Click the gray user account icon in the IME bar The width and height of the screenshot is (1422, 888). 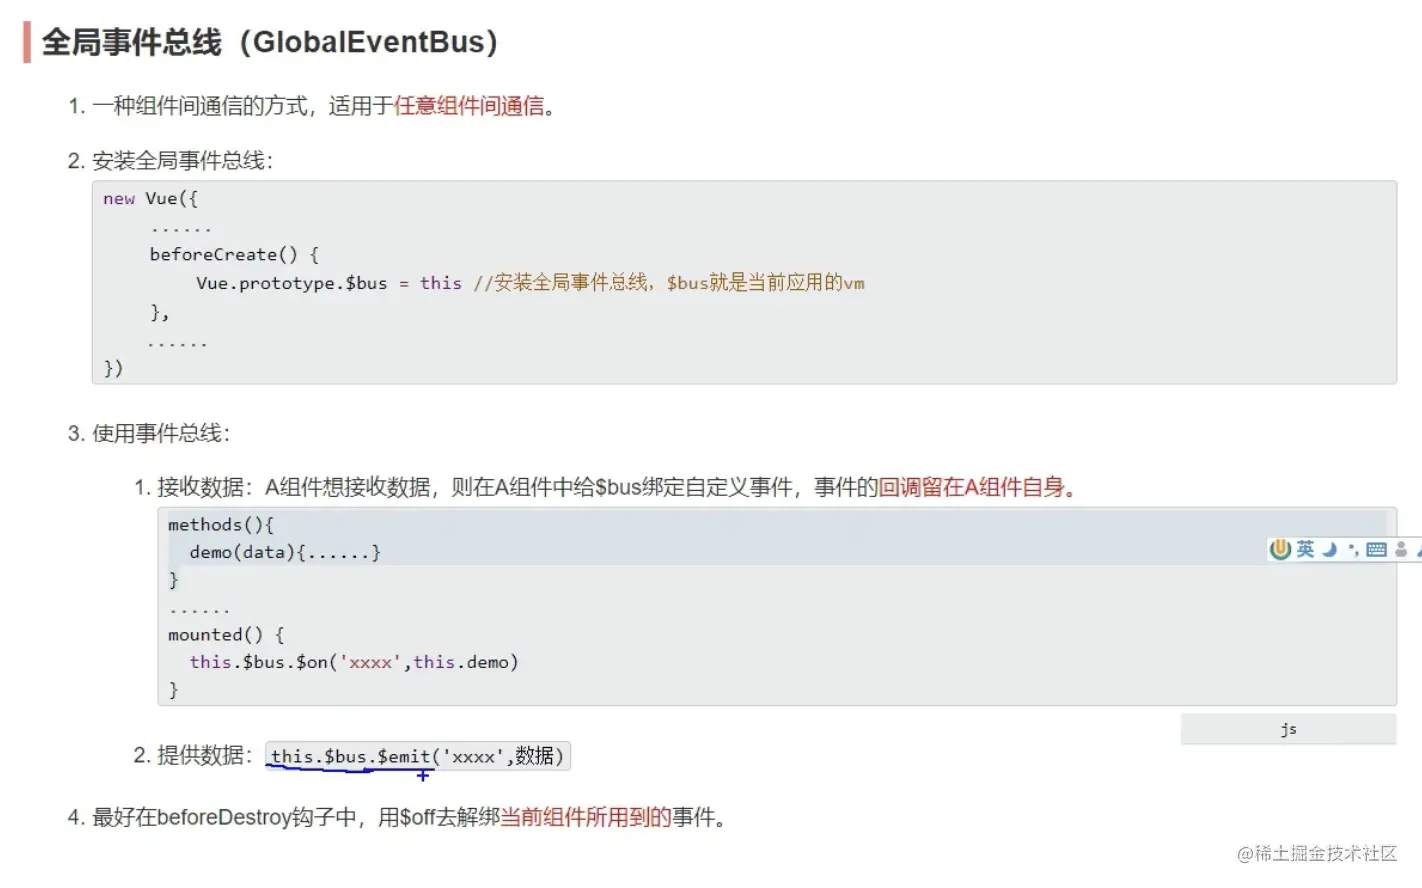(1401, 549)
